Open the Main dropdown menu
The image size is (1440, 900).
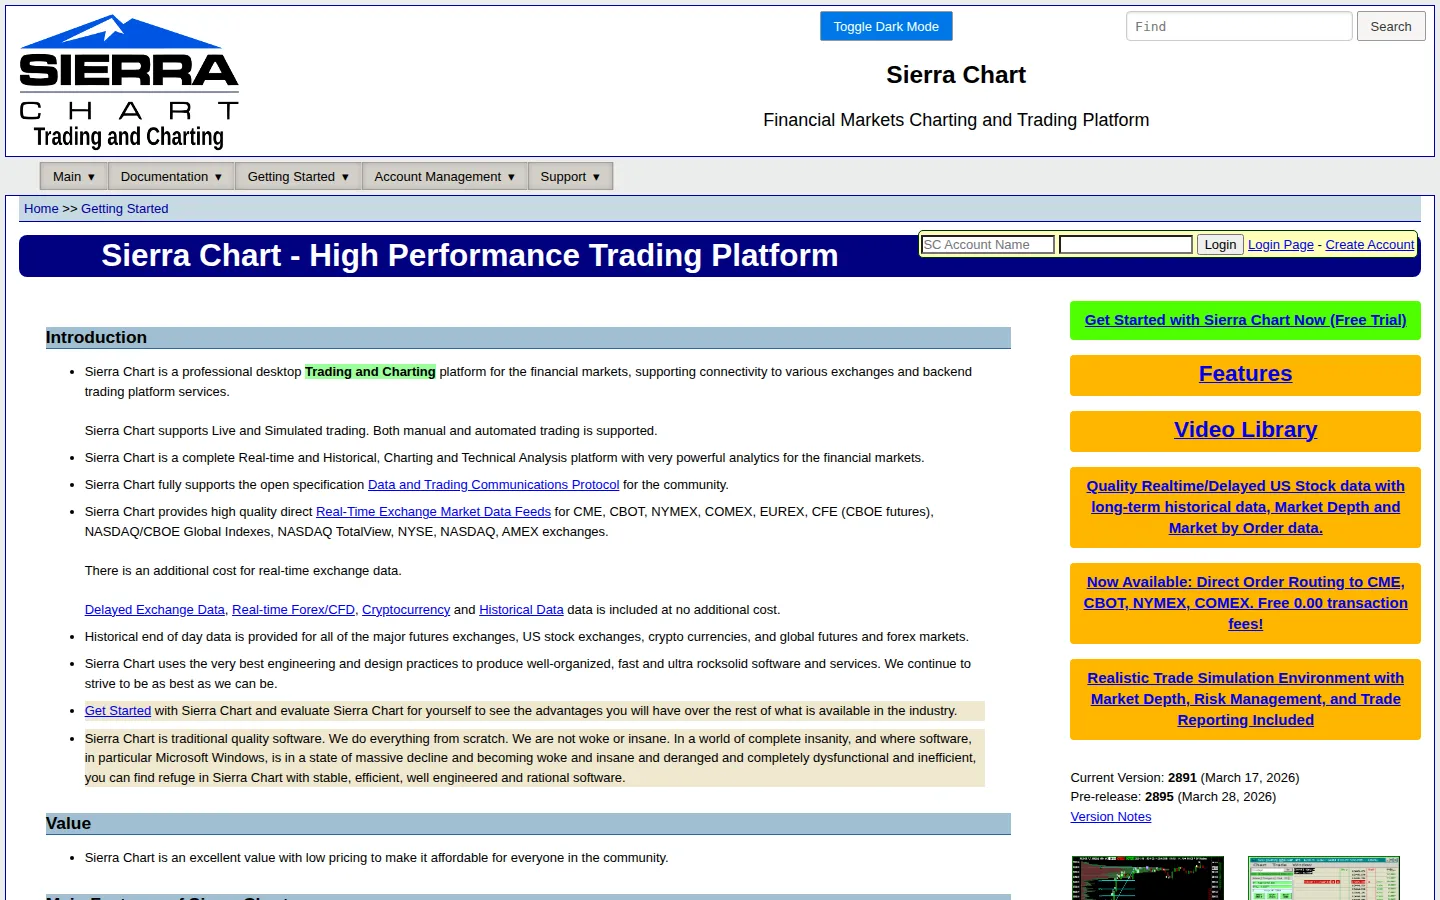click(74, 177)
